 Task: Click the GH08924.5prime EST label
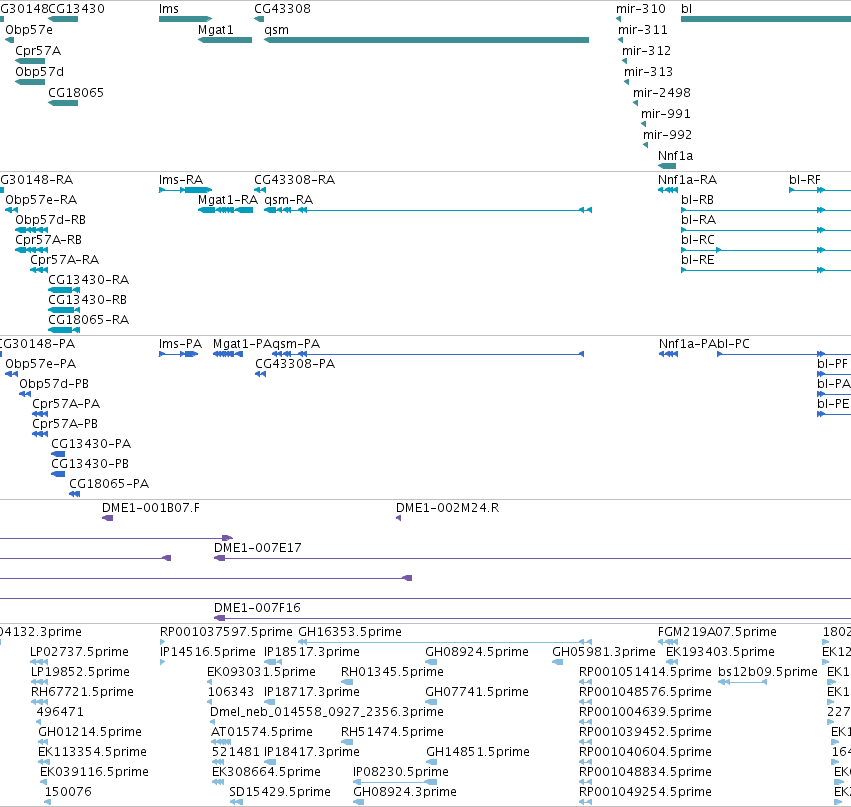point(477,652)
